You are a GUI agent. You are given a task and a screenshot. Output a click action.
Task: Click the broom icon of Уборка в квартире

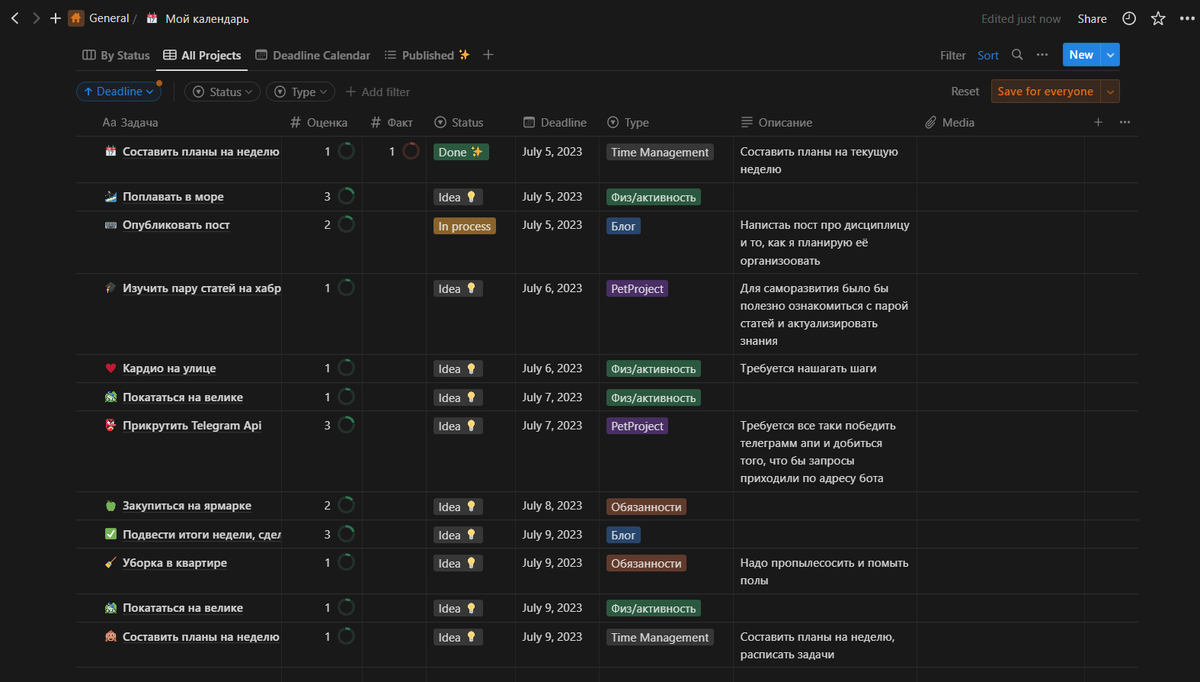click(110, 563)
